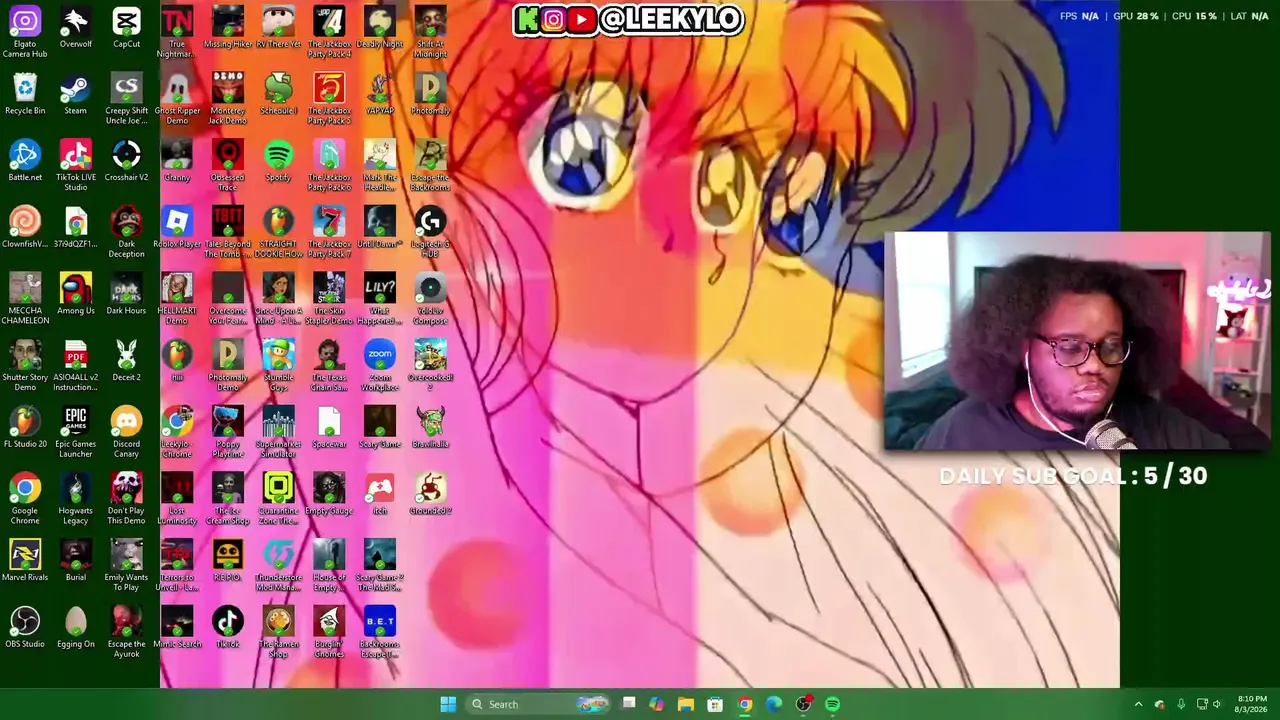
Task: Launch The Jackbox Party Pack 4
Action: pos(329,32)
